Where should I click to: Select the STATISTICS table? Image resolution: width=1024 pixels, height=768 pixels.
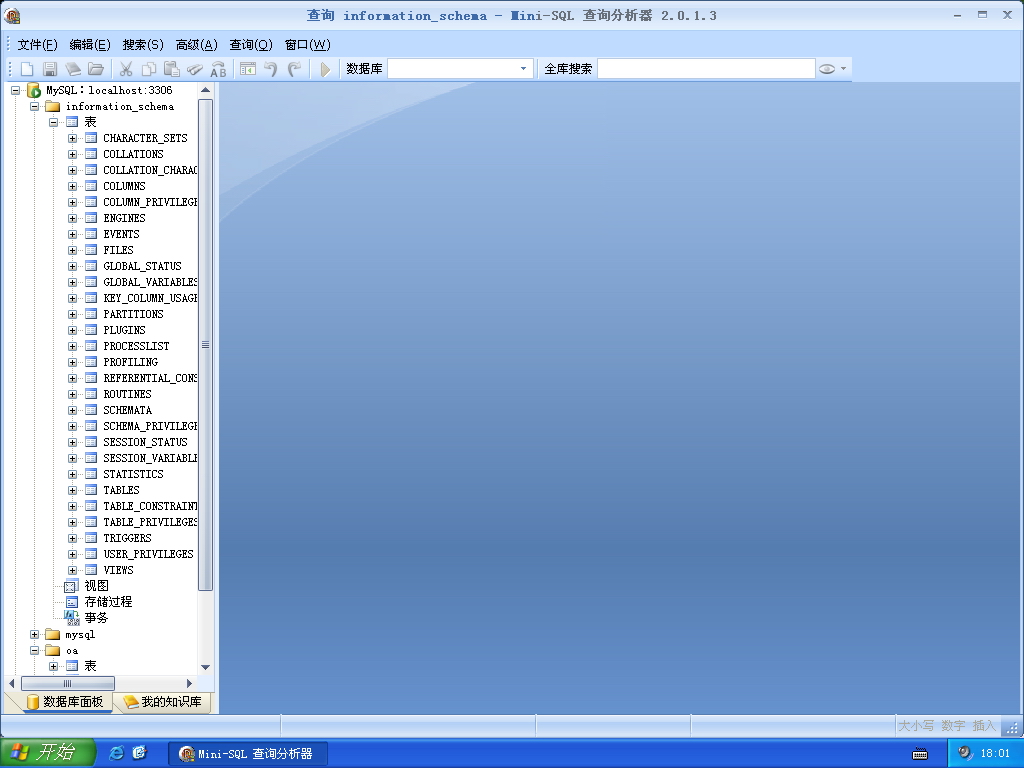[x=133, y=474]
